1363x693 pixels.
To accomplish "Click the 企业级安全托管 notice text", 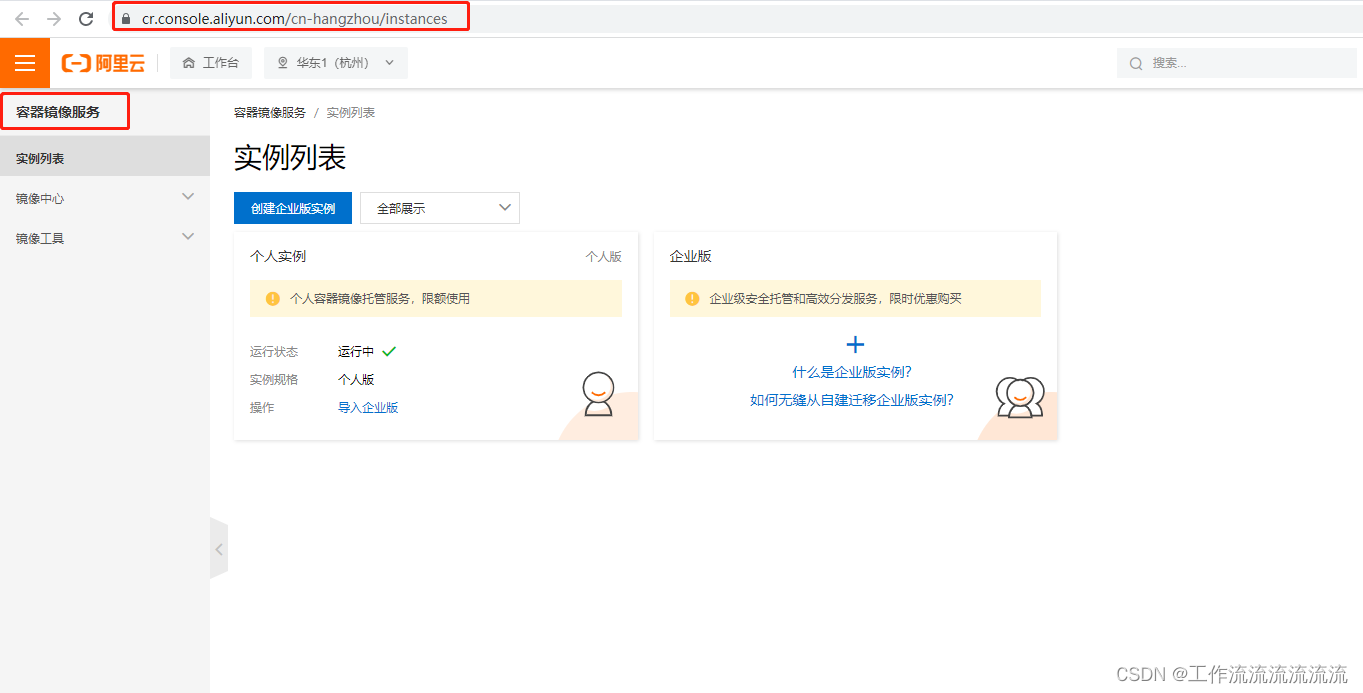I will click(835, 298).
